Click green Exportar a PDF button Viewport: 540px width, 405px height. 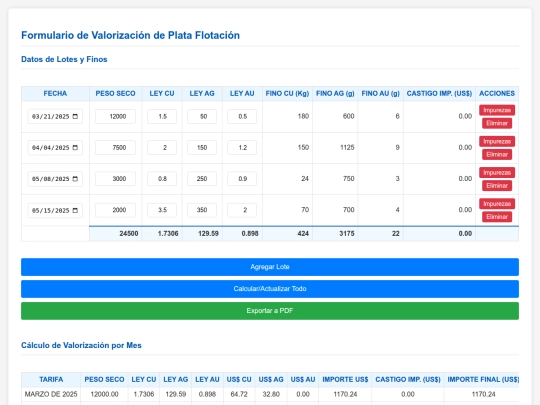click(x=270, y=311)
